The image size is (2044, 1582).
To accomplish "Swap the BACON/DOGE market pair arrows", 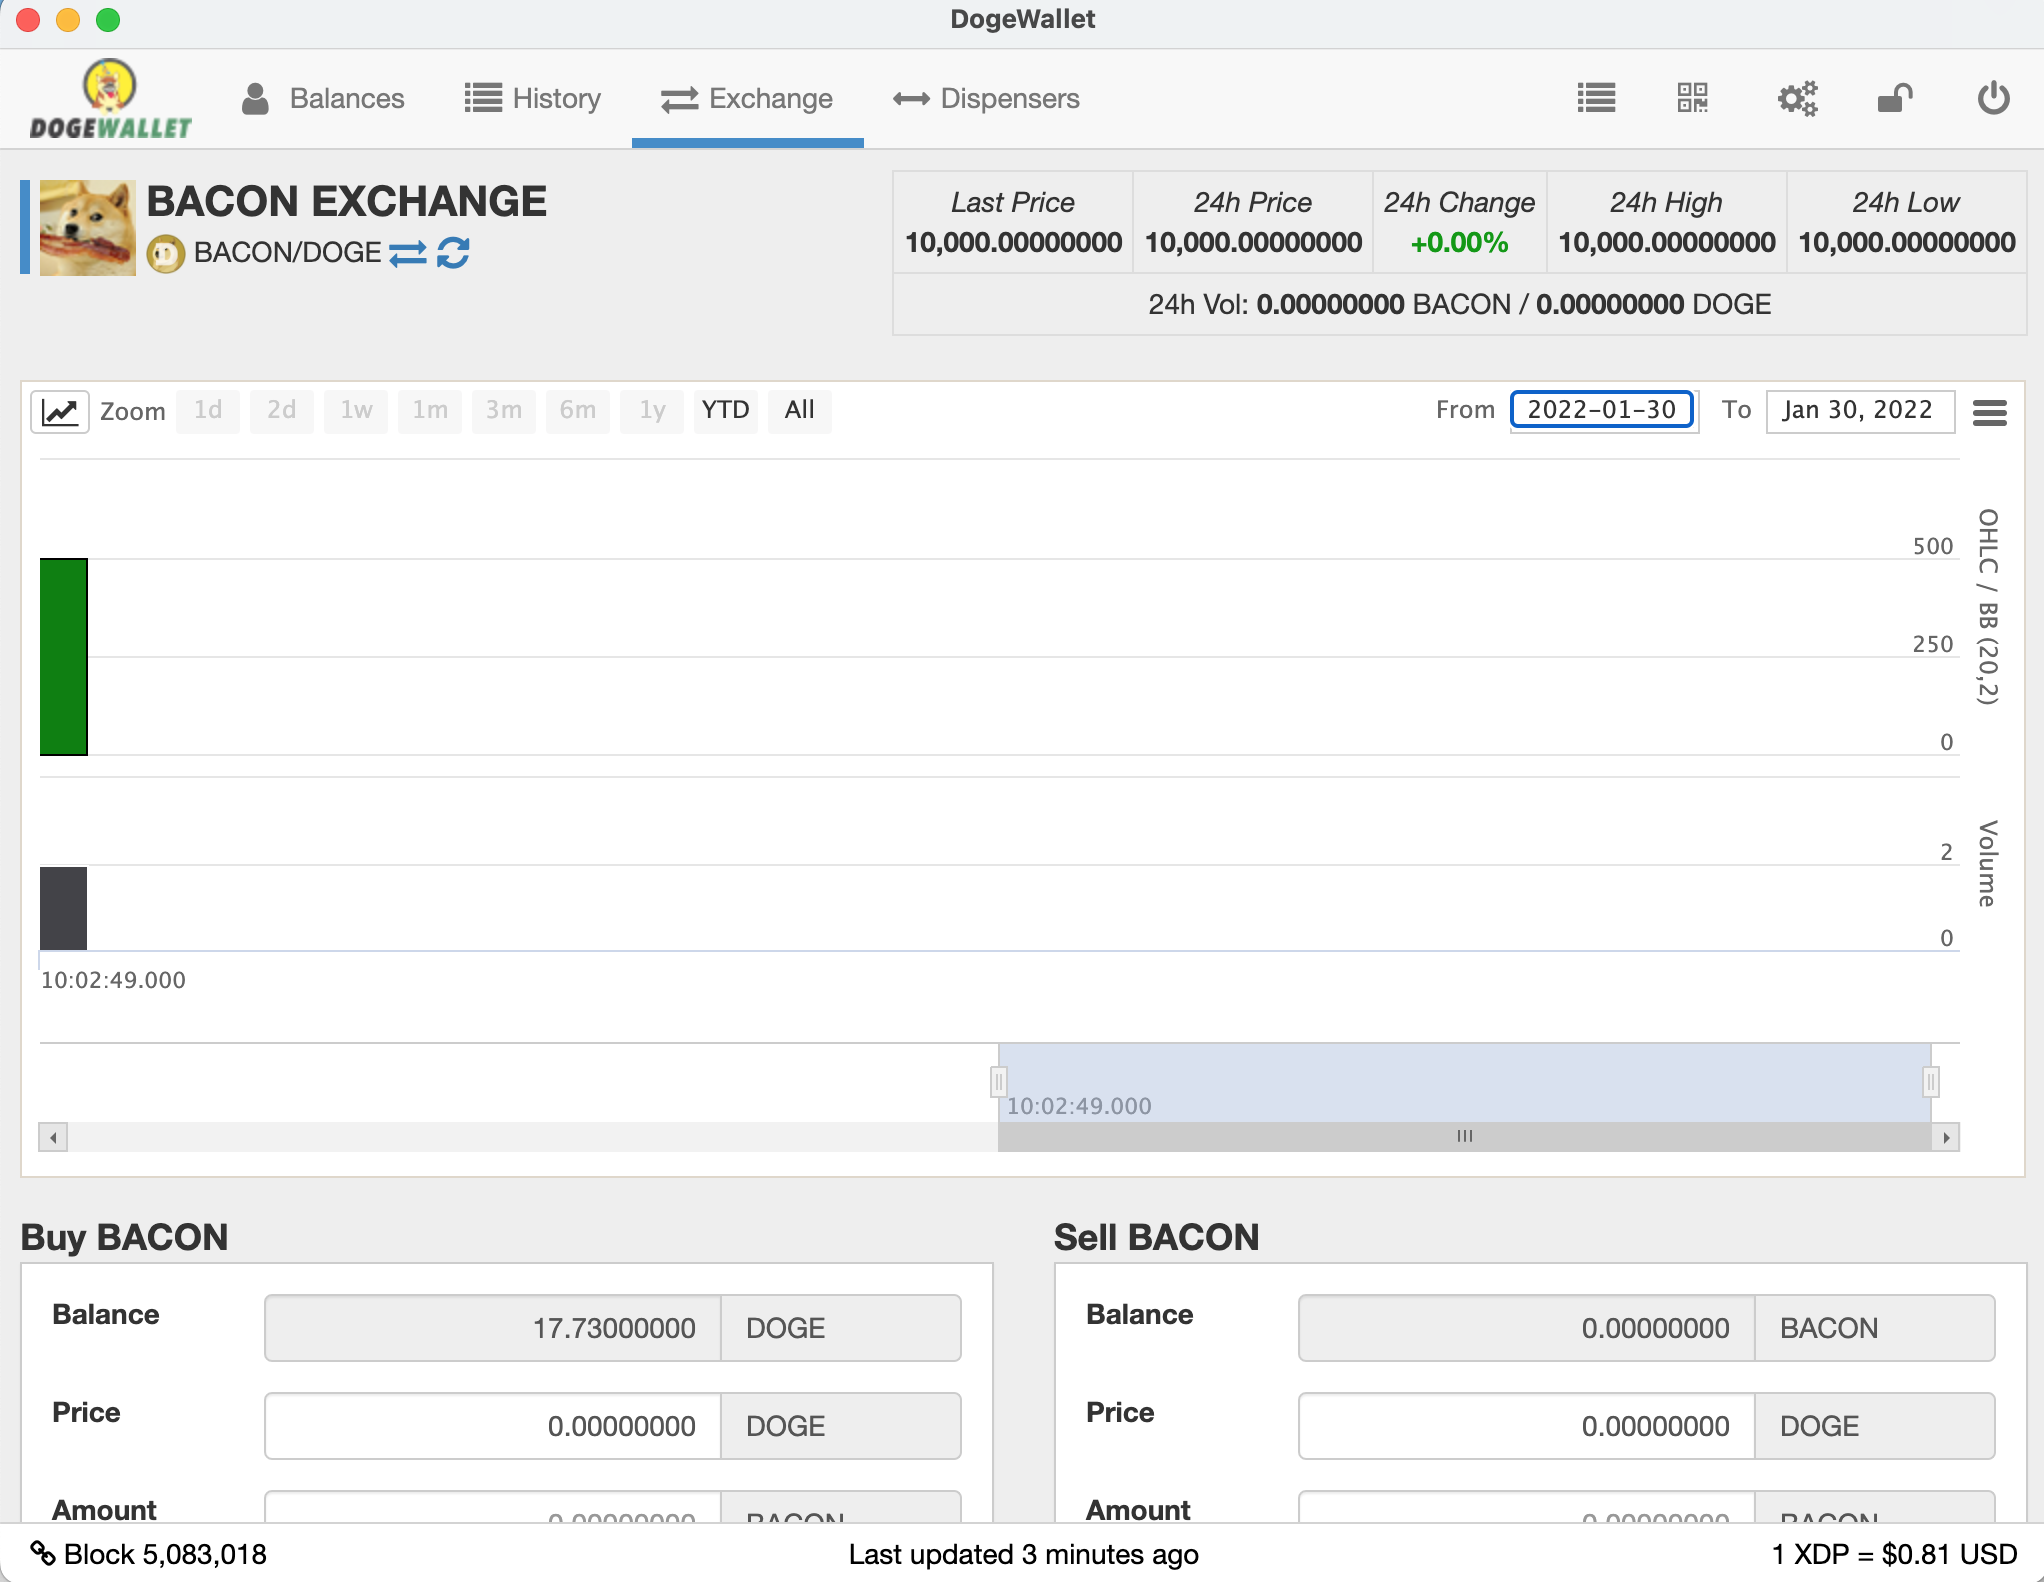I will (x=408, y=254).
